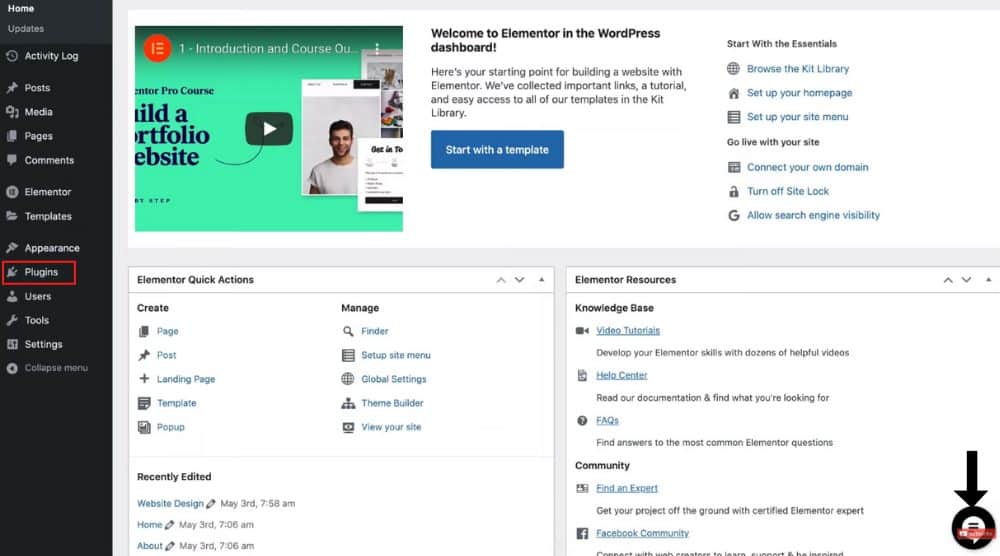The image size is (1000, 556).
Task: Click the Users person icon
Action: [11, 296]
